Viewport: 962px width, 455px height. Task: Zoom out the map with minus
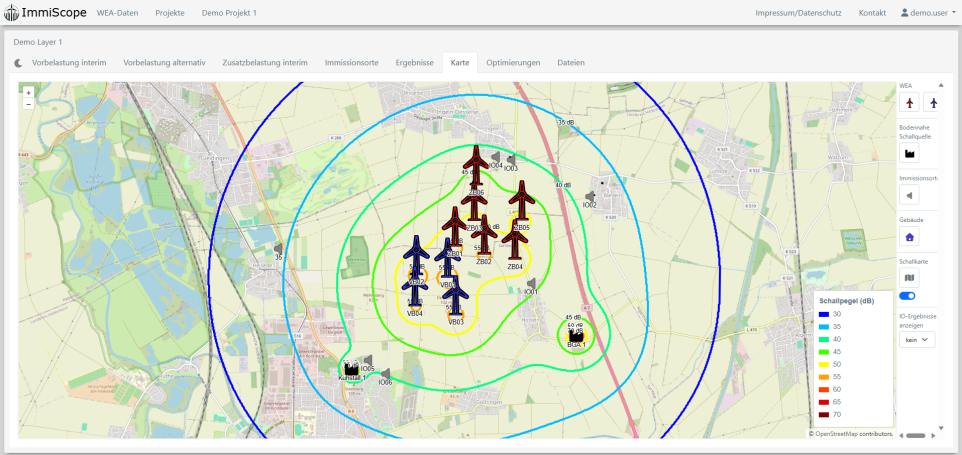click(28, 104)
